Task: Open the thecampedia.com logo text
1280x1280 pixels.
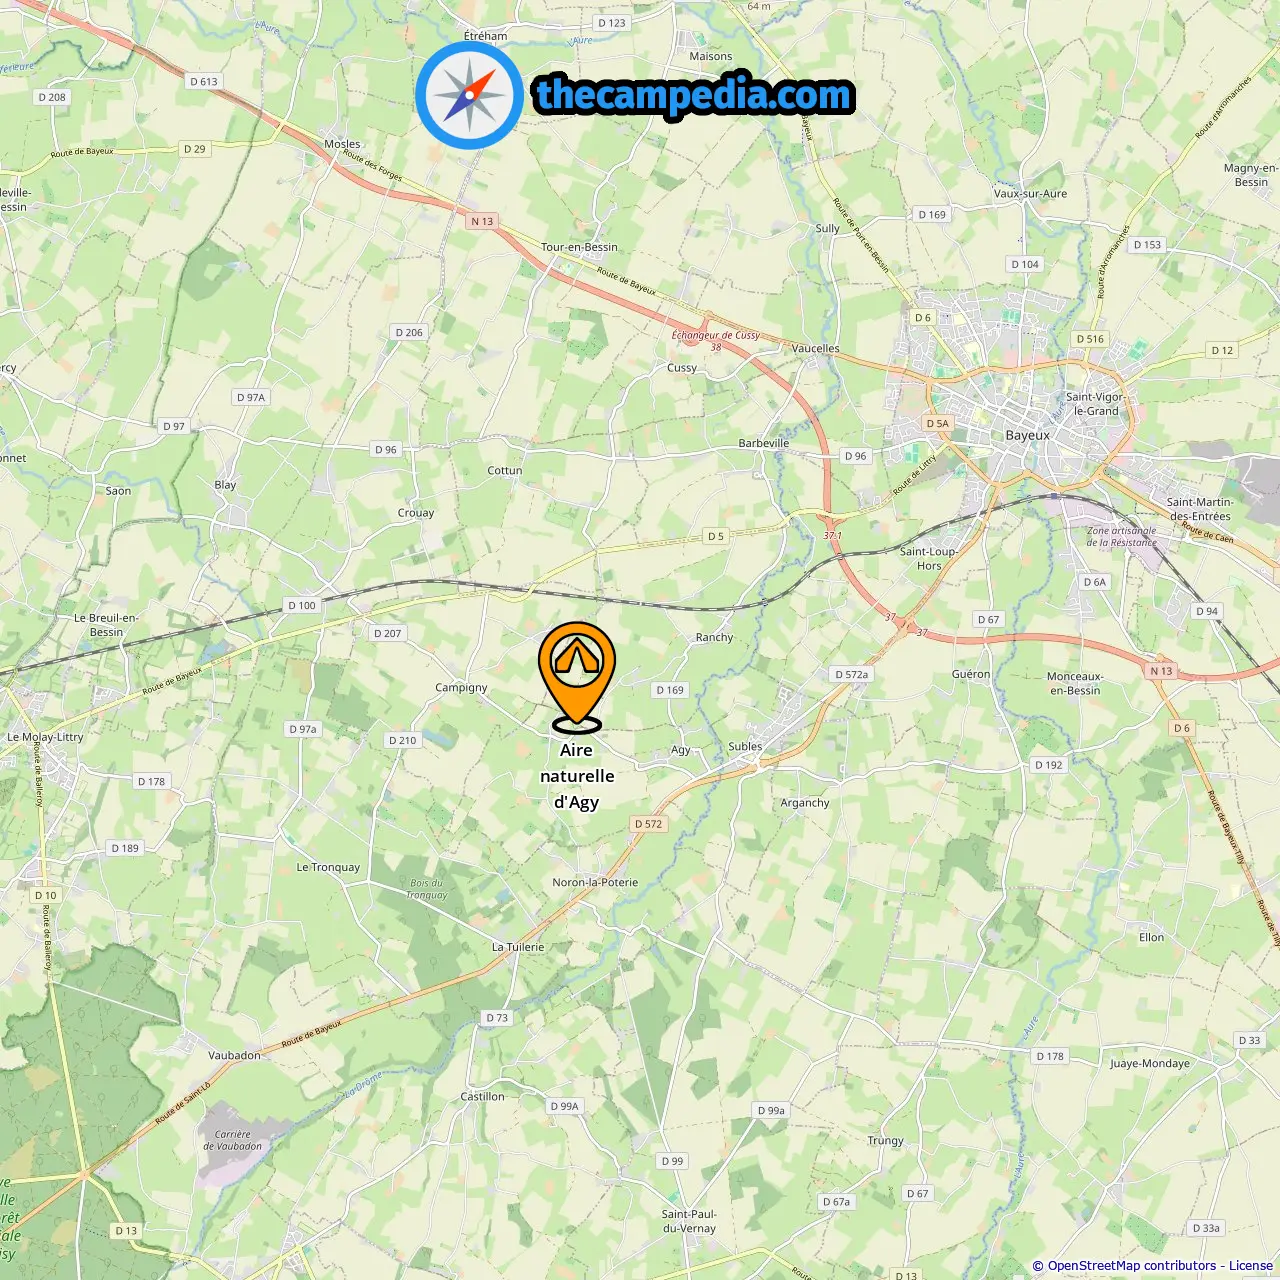Action: [694, 95]
